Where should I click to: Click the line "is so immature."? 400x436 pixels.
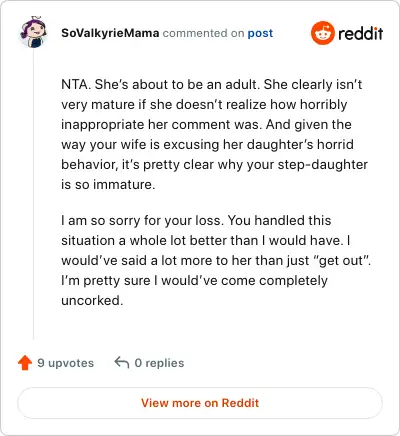(108, 184)
